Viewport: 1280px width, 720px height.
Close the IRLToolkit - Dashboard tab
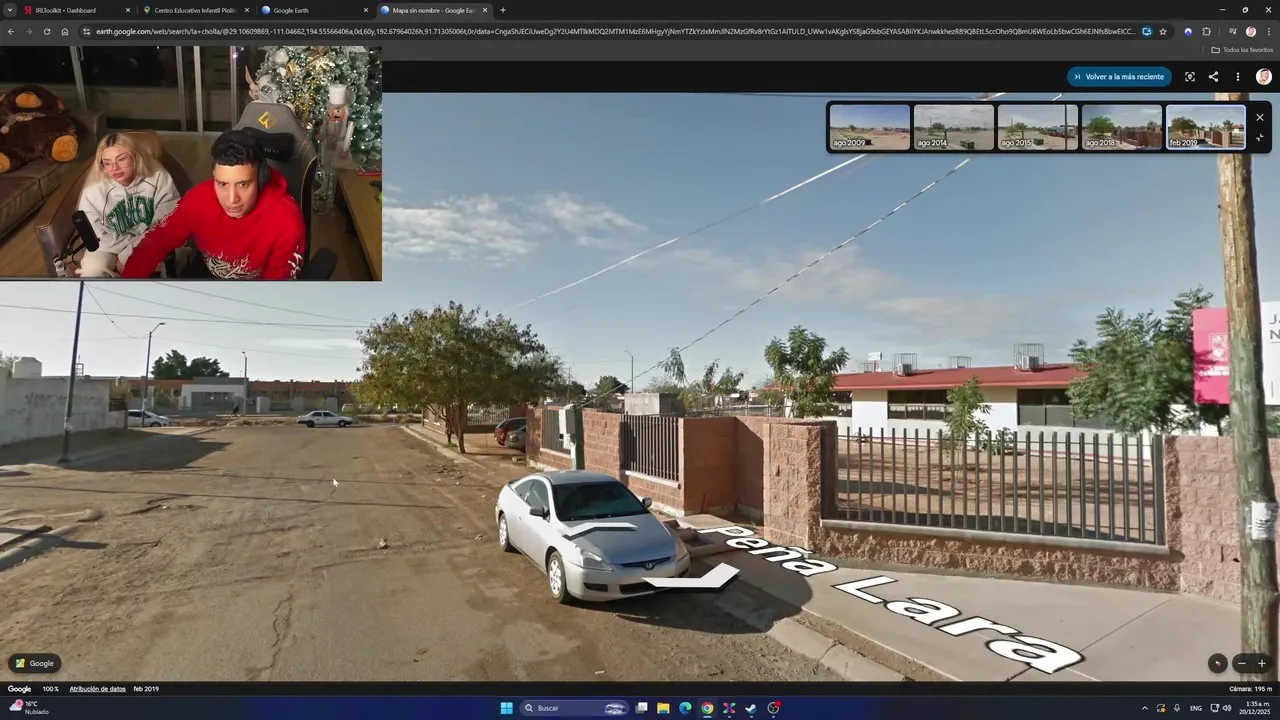[x=127, y=10]
